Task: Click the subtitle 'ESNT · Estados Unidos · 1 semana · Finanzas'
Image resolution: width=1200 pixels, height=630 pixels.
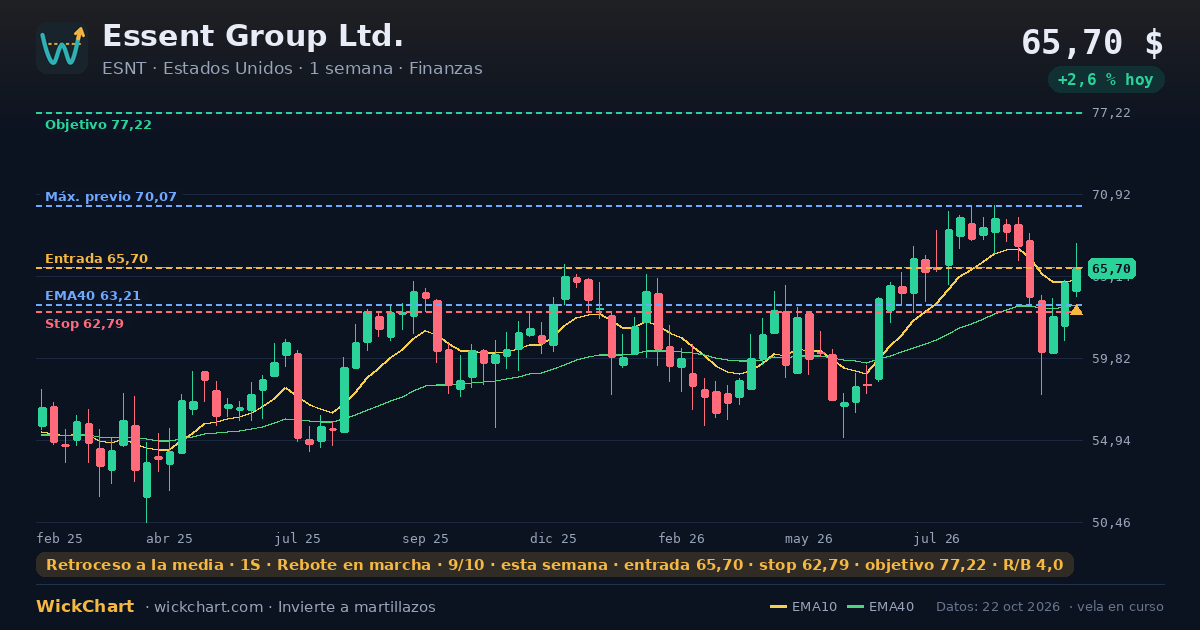Action: coord(292,68)
